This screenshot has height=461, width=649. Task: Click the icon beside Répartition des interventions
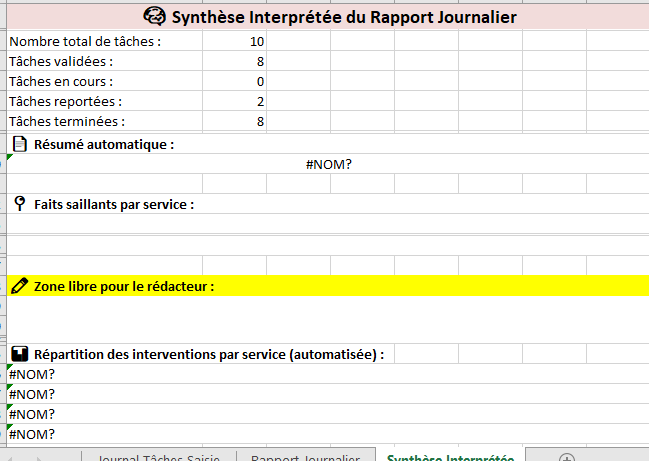tap(19, 354)
